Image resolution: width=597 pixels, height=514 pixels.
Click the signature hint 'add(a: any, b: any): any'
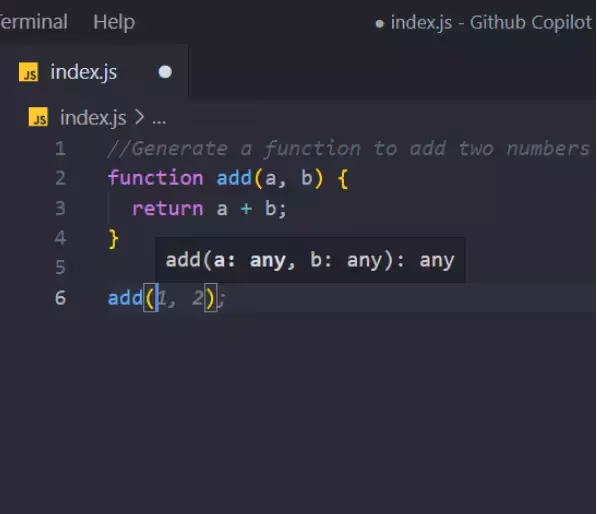click(x=310, y=260)
